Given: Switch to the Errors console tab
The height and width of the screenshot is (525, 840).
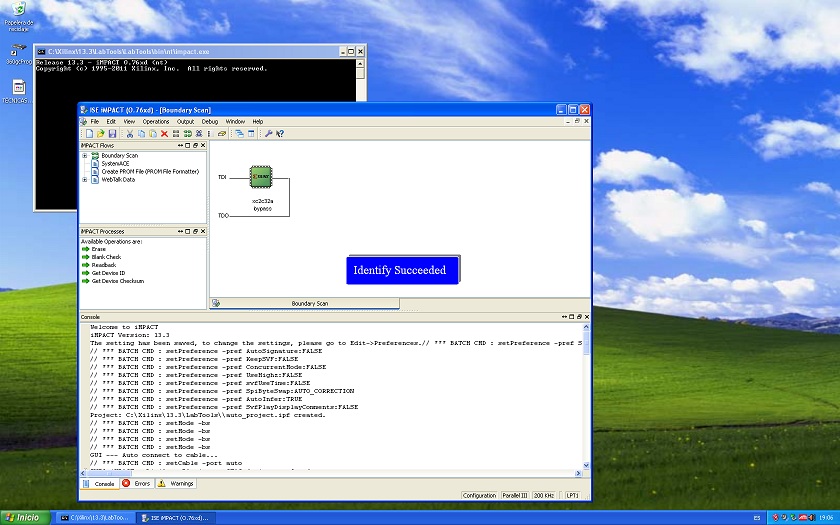Looking at the screenshot, I should pos(138,483).
